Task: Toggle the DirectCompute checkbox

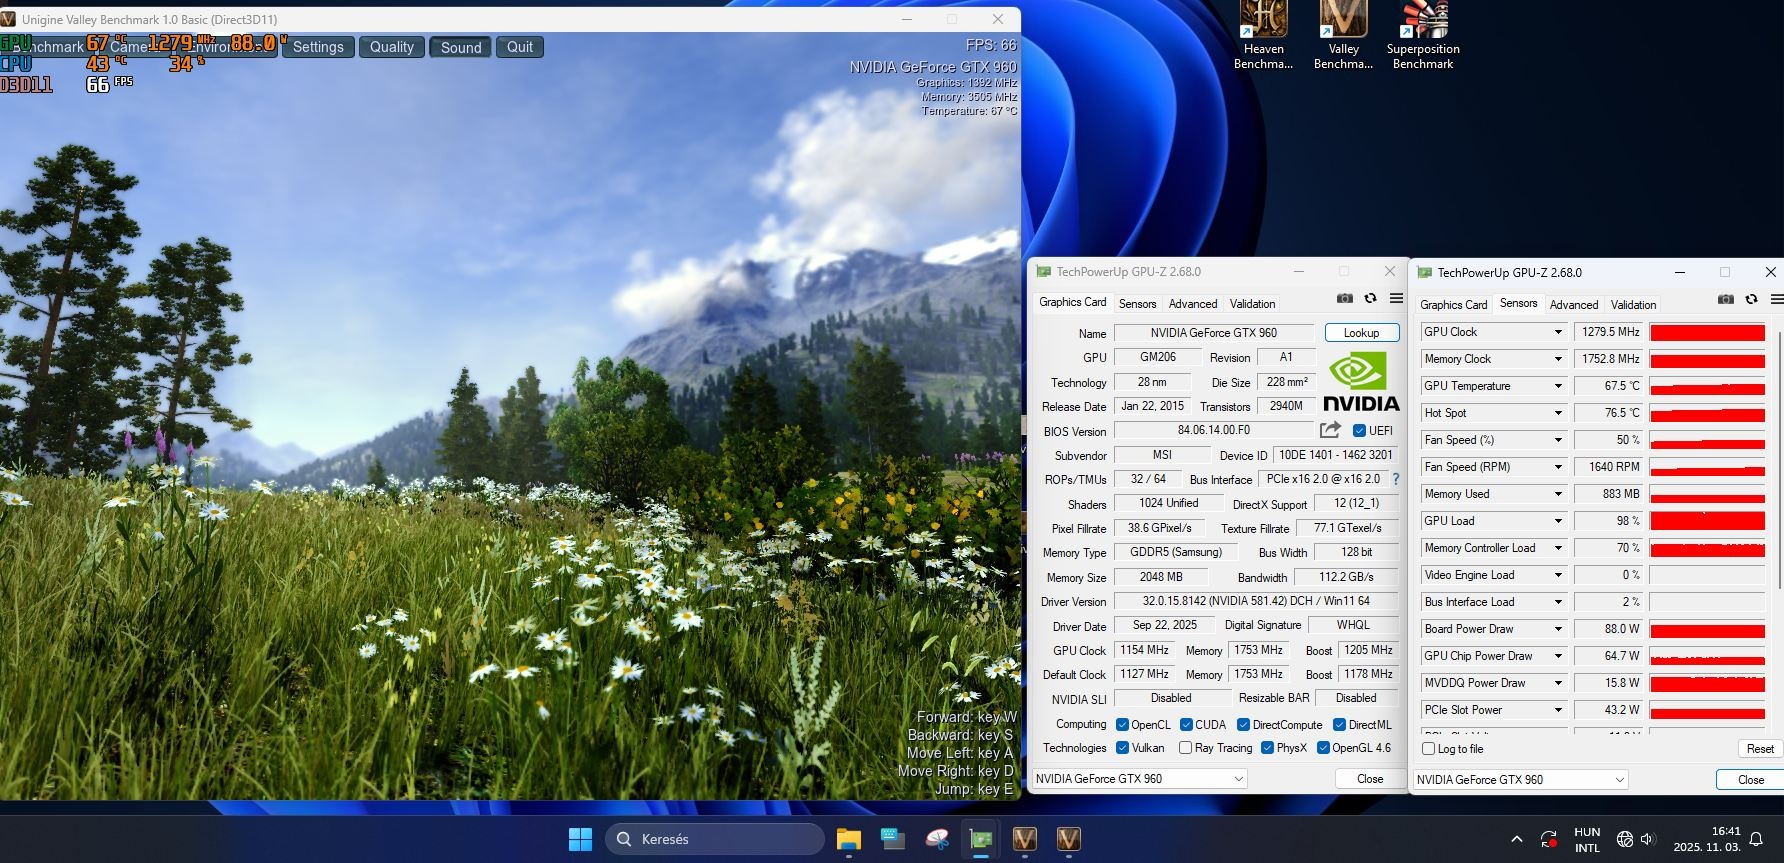Action: 1243,725
